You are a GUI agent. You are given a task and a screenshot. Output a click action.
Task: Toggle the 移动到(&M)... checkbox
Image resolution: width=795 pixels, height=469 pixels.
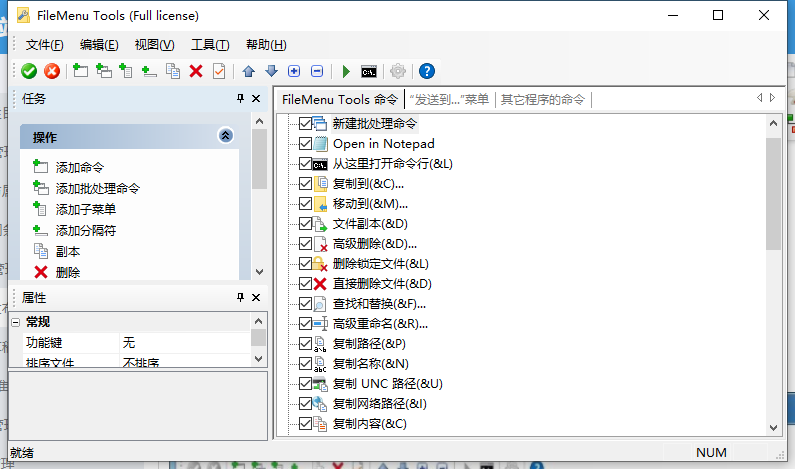[305, 203]
